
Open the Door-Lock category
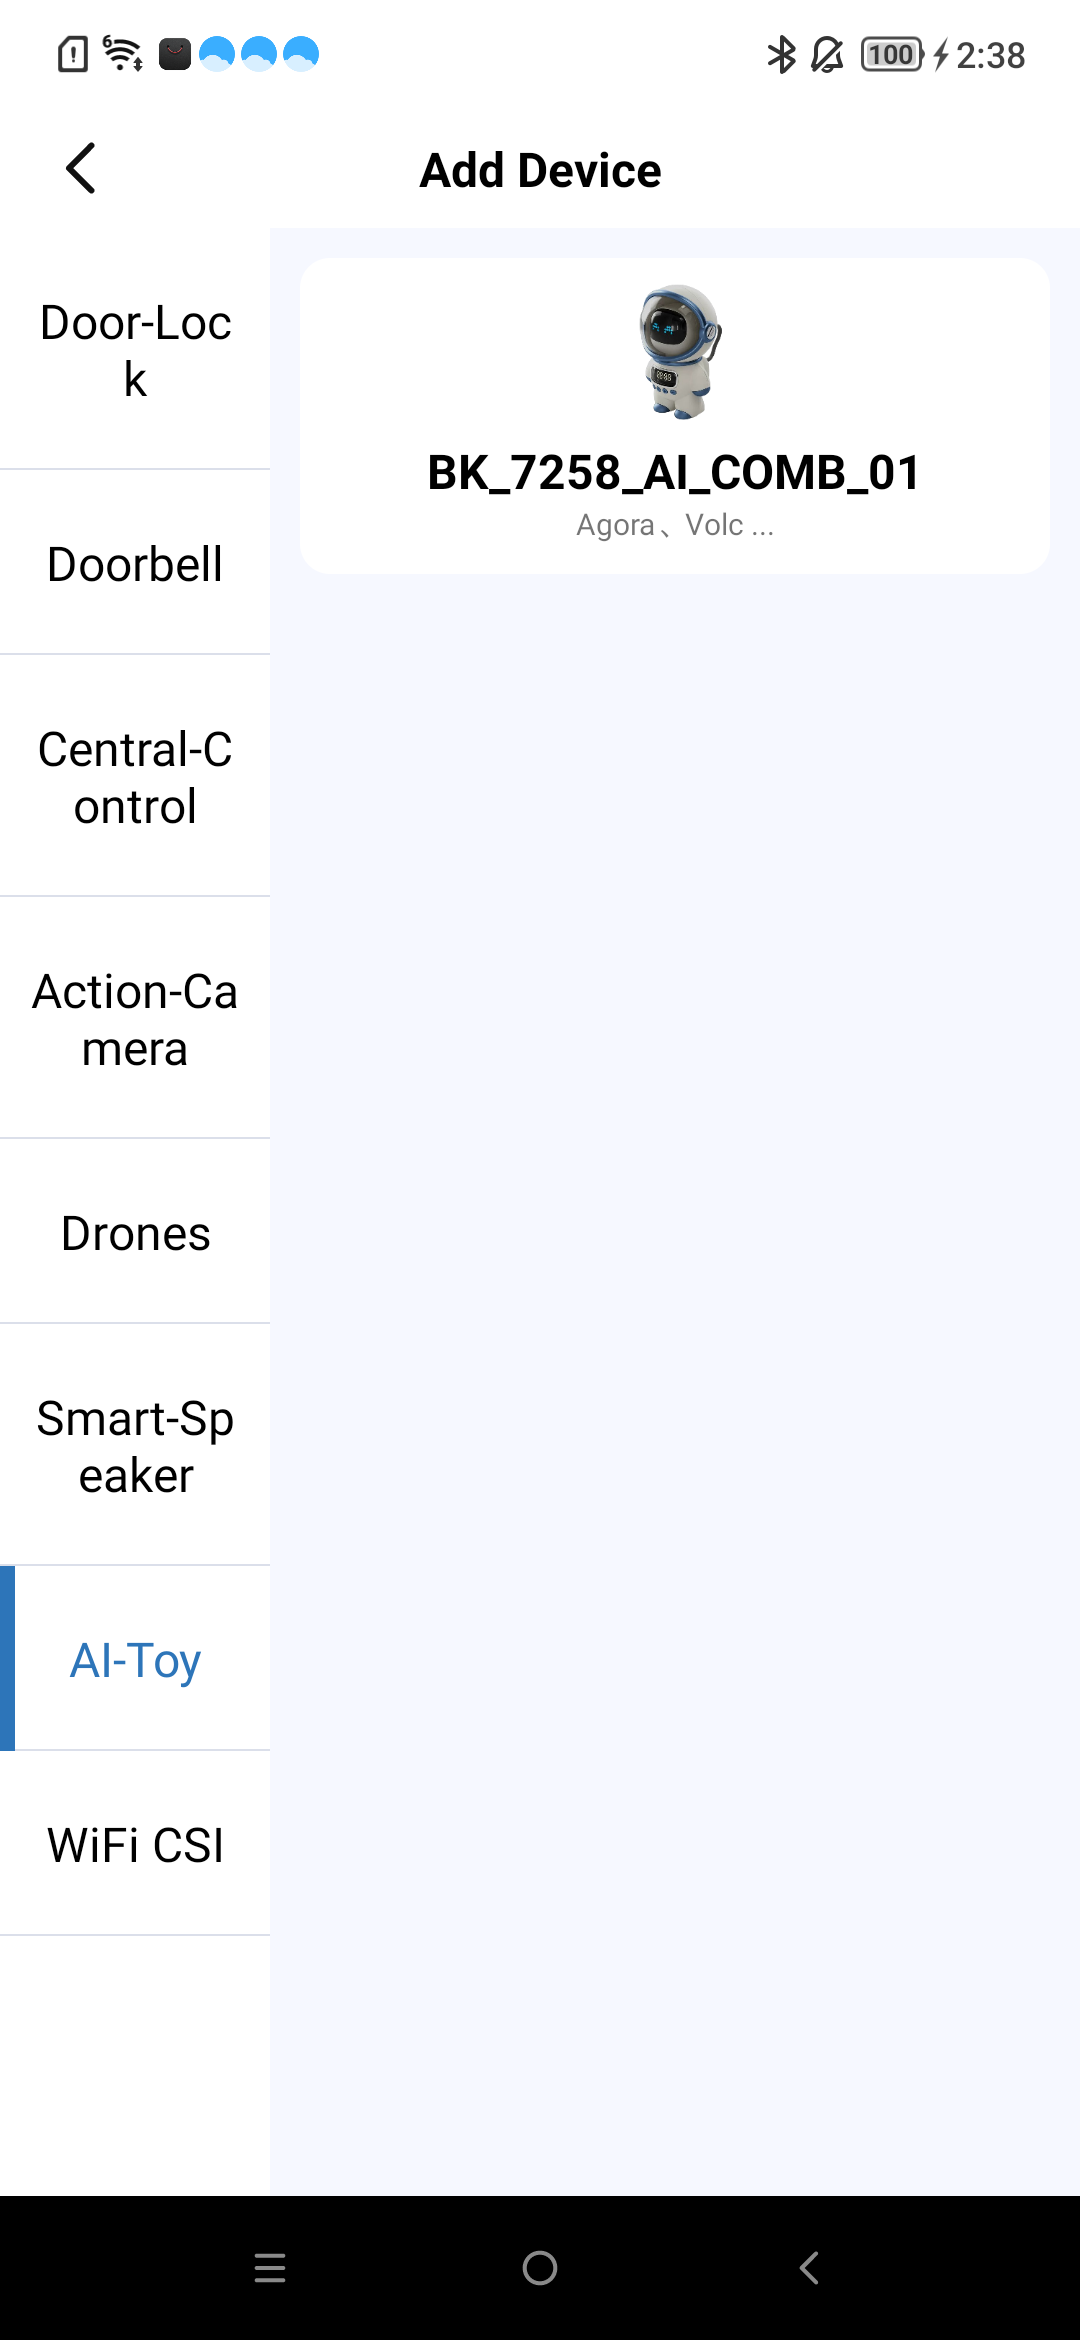[x=135, y=350]
